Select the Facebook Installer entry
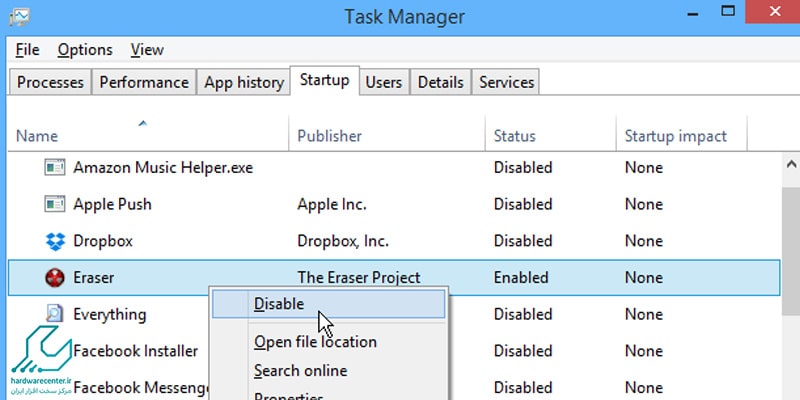This screenshot has height=400, width=800. 136,351
